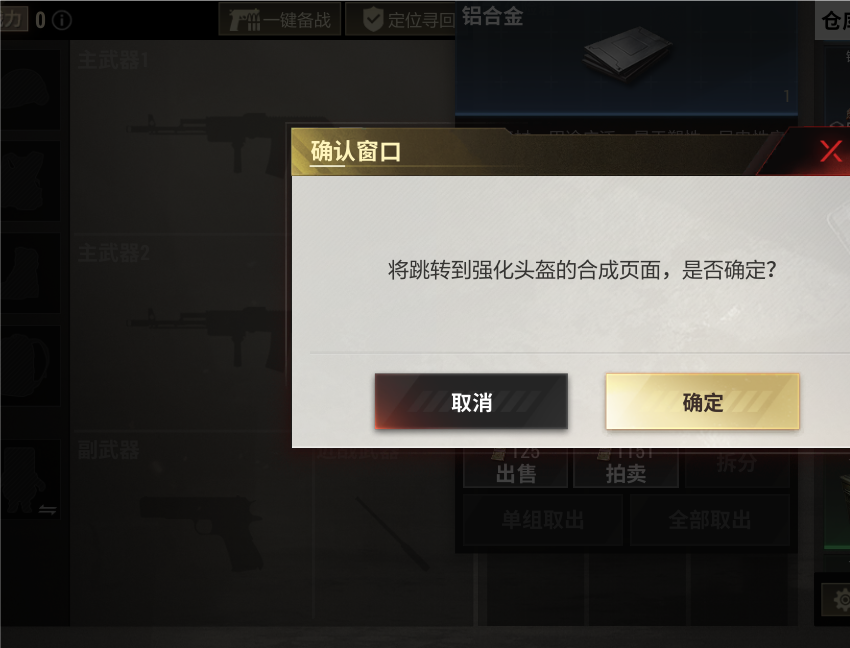Confirm with the 确定 button
The height and width of the screenshot is (648, 850).
tap(703, 402)
